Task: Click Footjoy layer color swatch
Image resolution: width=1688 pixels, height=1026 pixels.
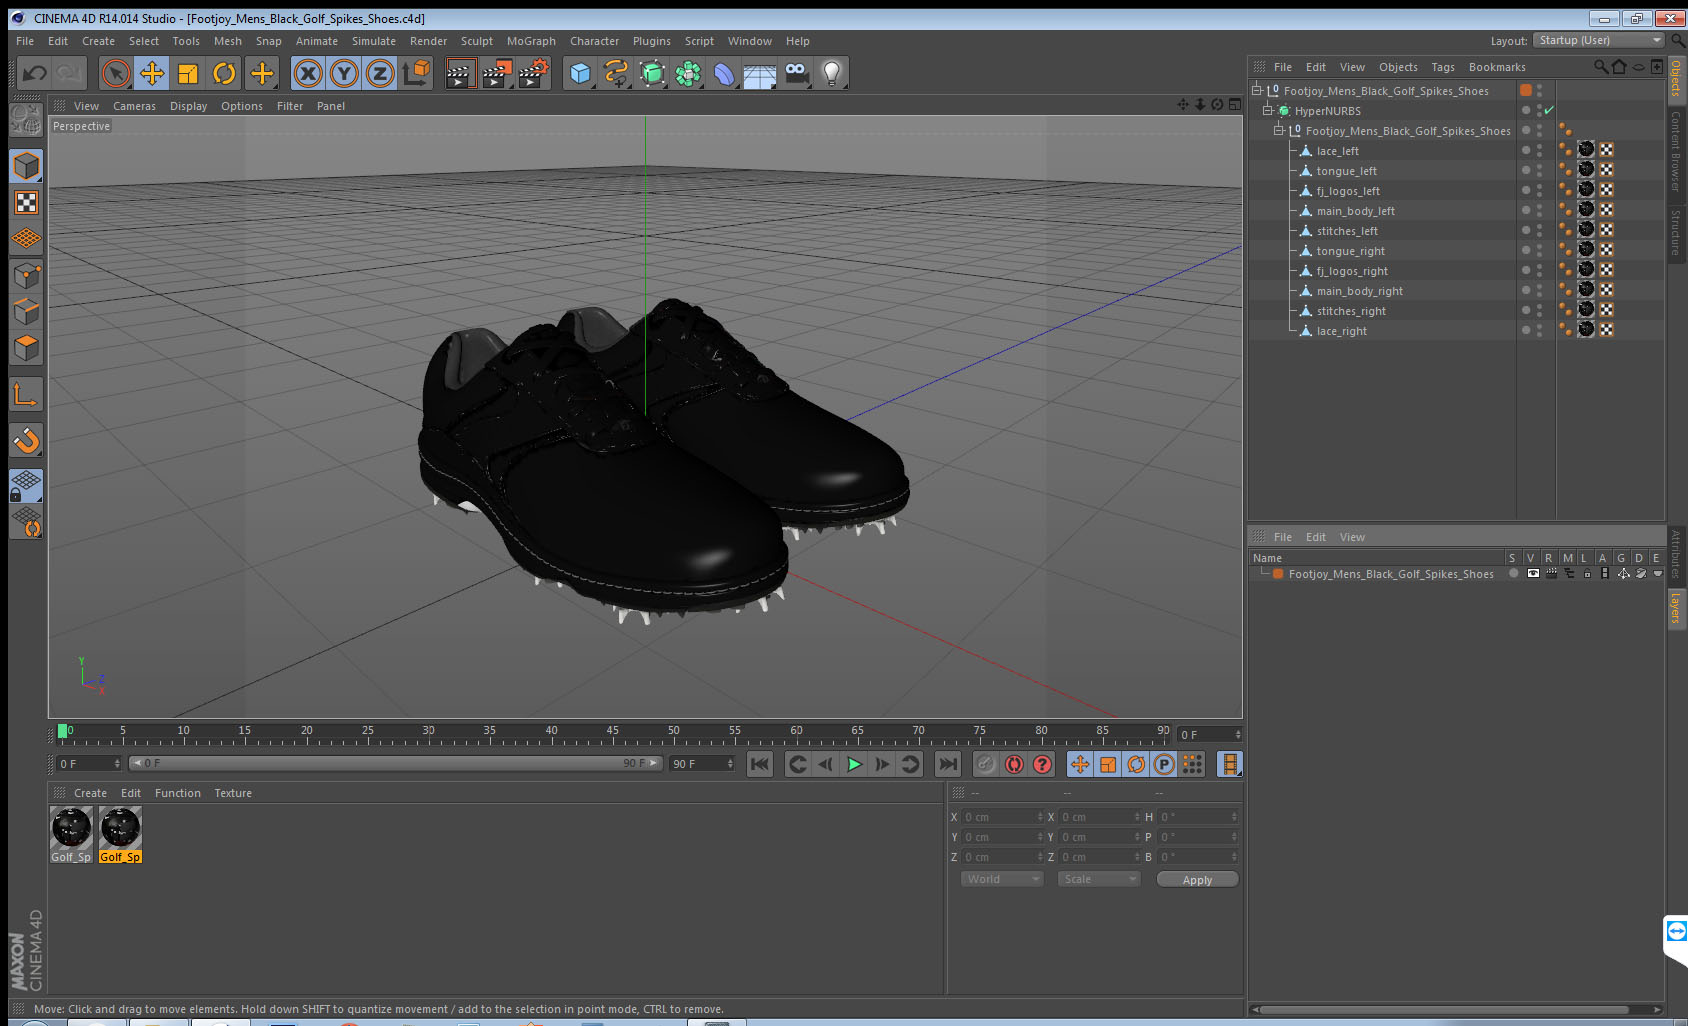Action: tap(1278, 574)
